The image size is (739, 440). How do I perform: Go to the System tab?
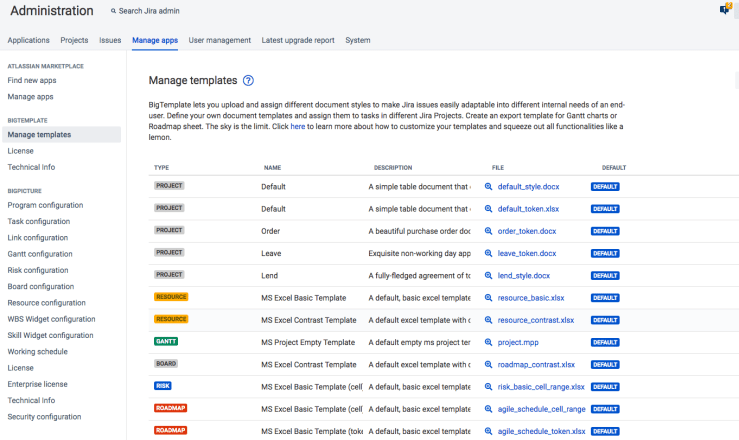tap(357, 40)
